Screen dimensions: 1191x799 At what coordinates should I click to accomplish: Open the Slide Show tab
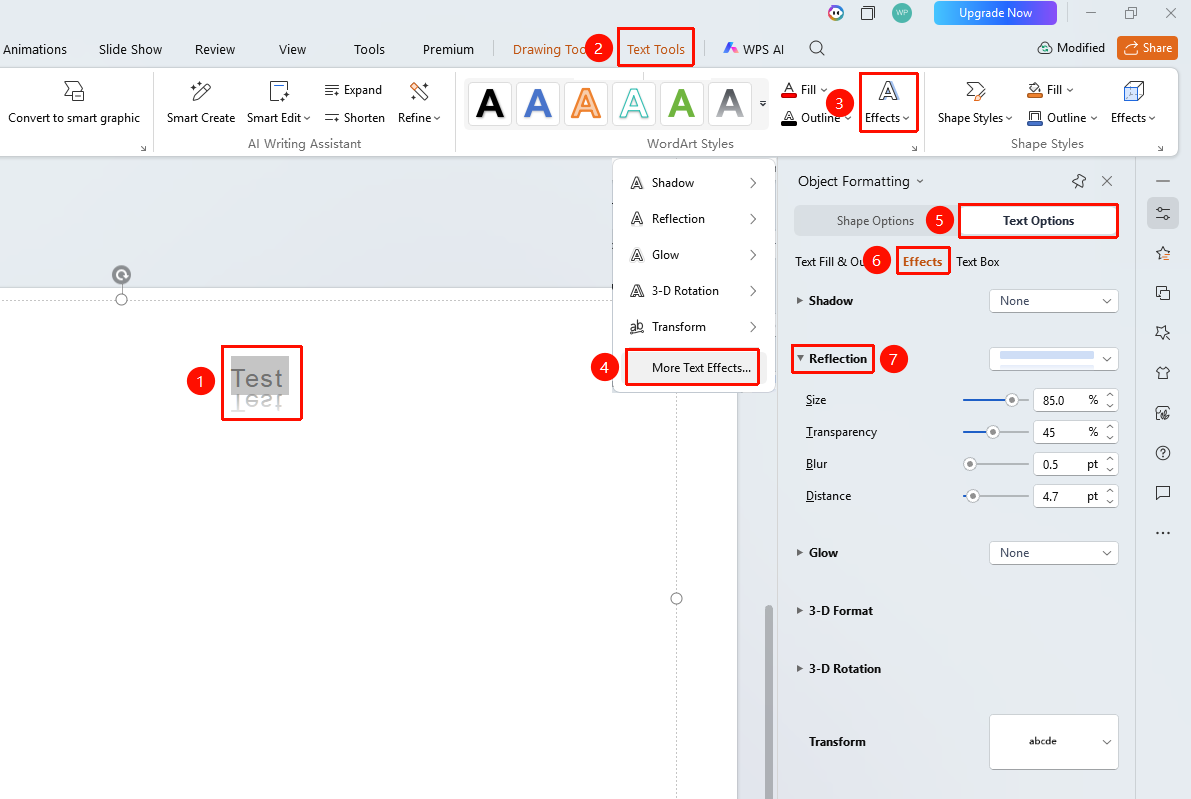(x=131, y=49)
